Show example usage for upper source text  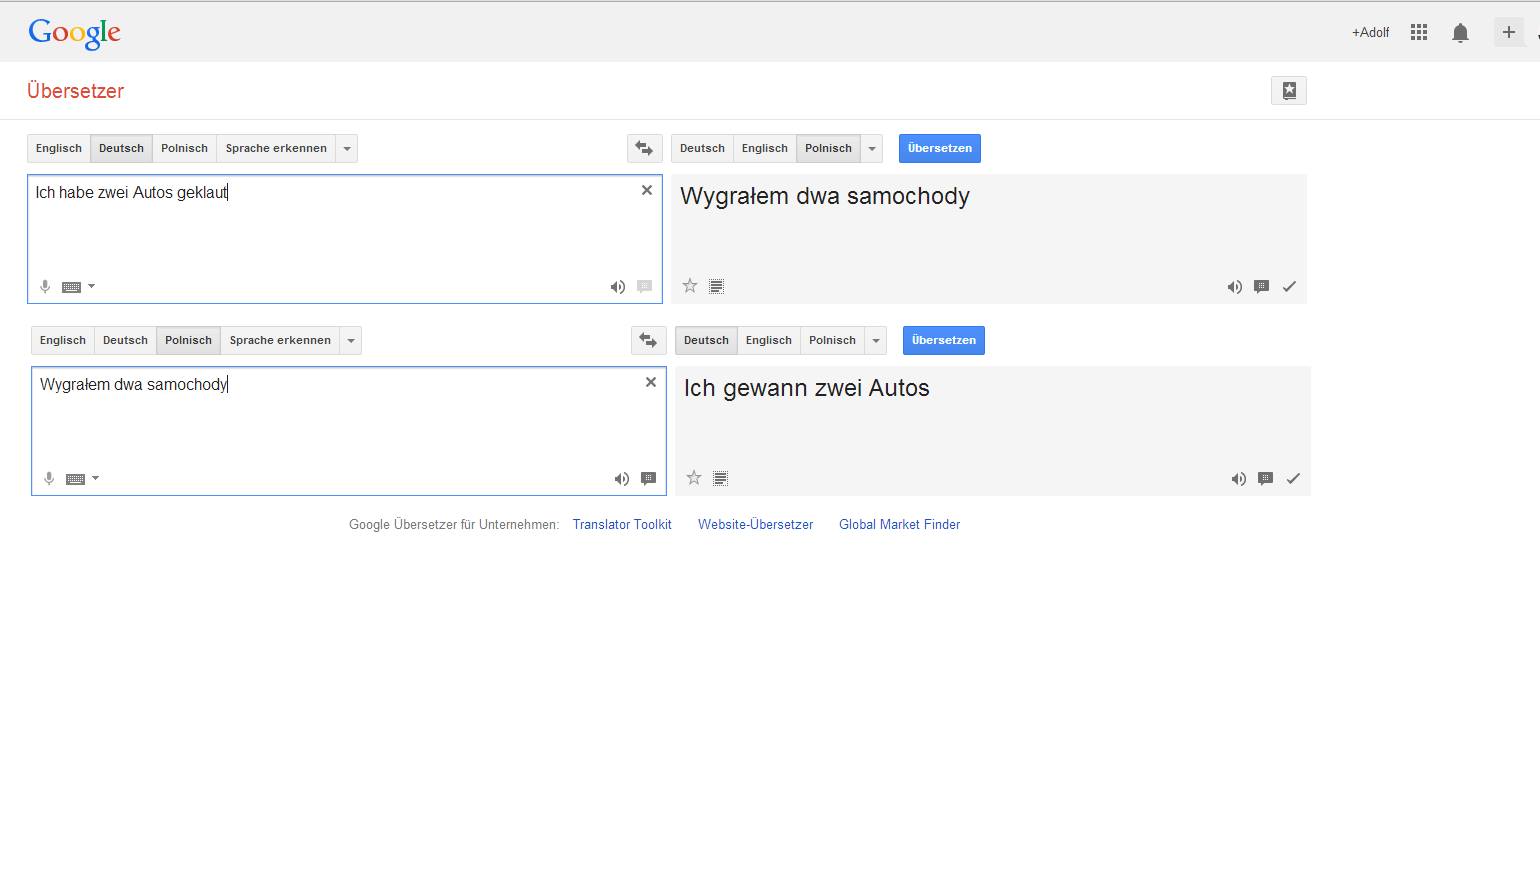644,287
